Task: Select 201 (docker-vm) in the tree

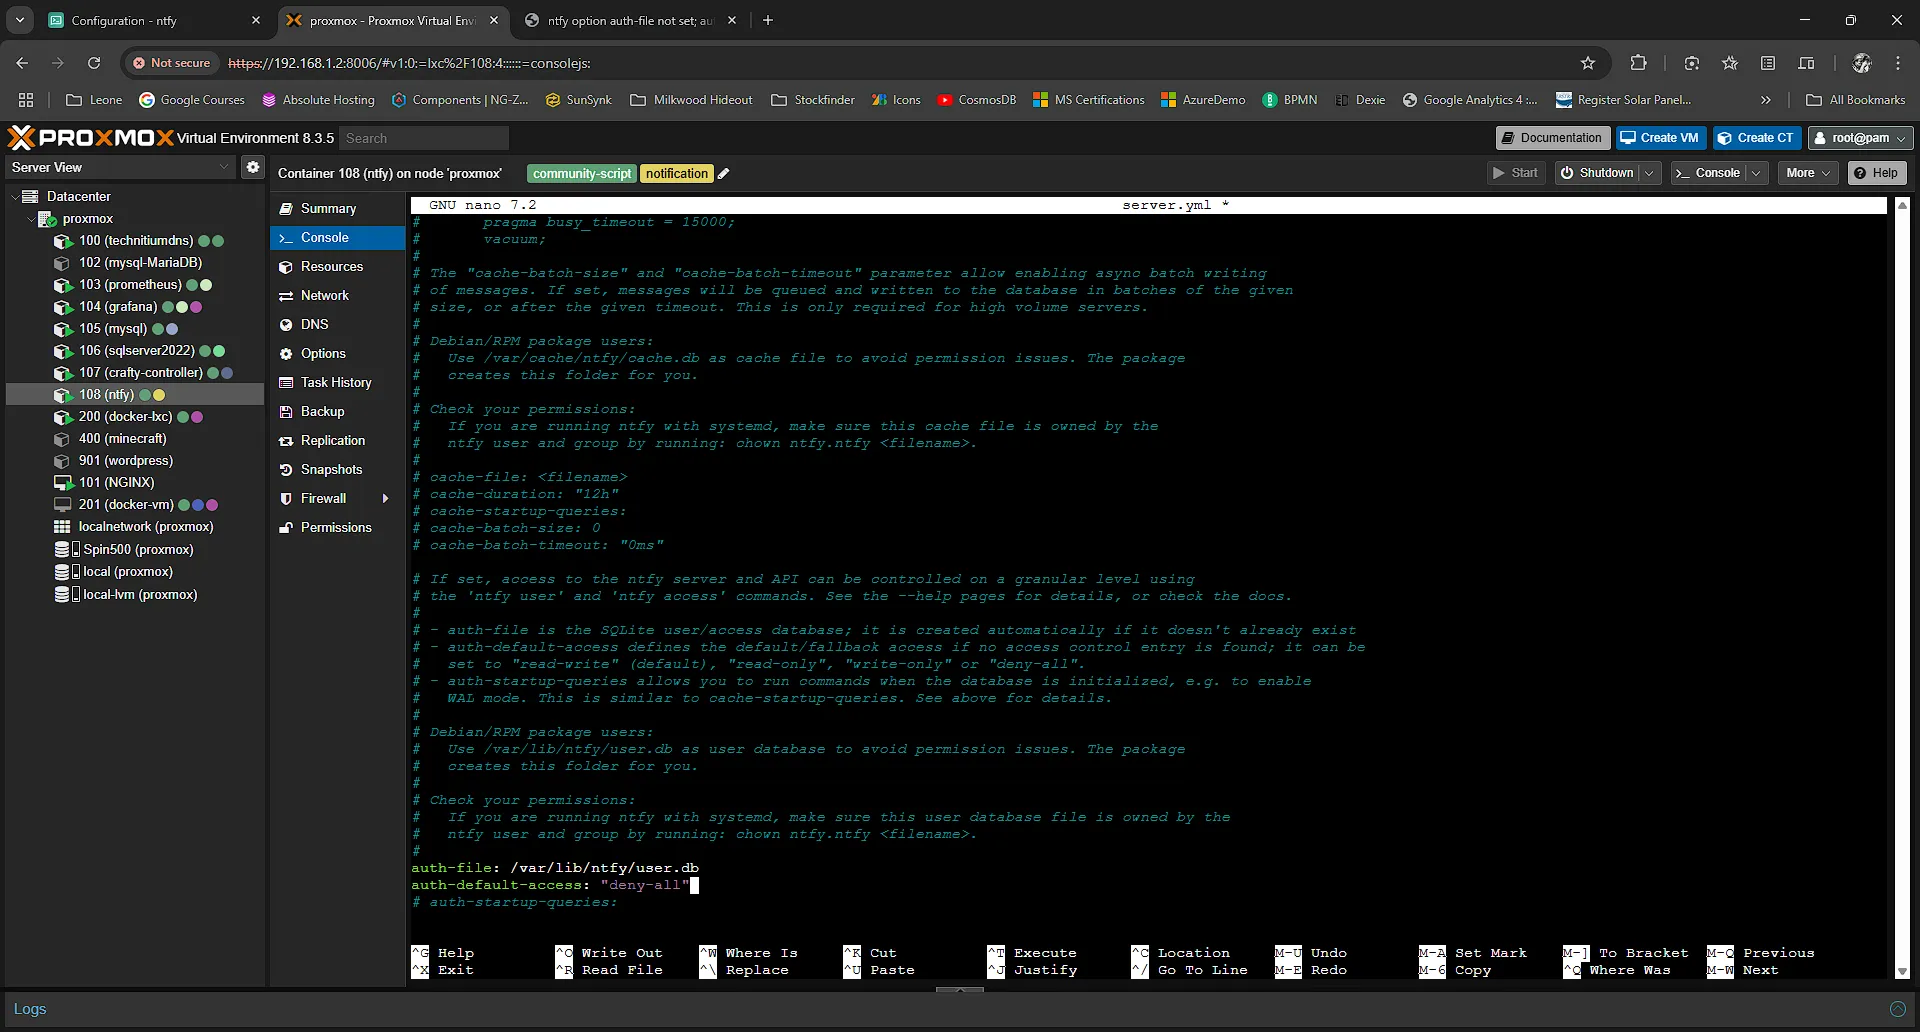Action: click(x=126, y=505)
